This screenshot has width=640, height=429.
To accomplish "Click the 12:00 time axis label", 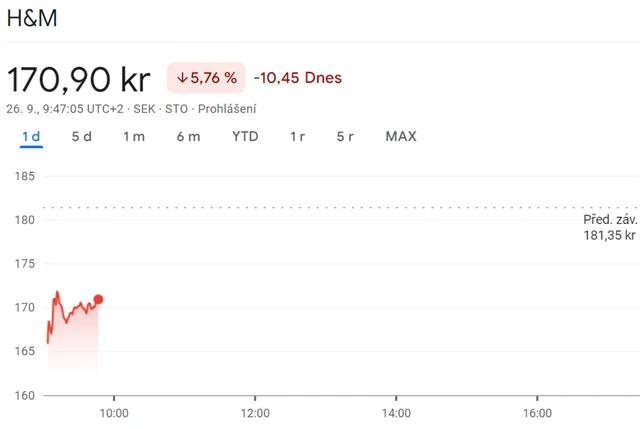I will click(255, 411).
